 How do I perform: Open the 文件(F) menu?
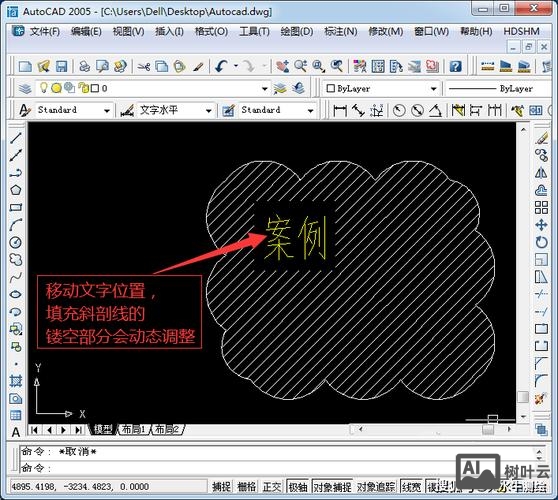tap(44, 31)
